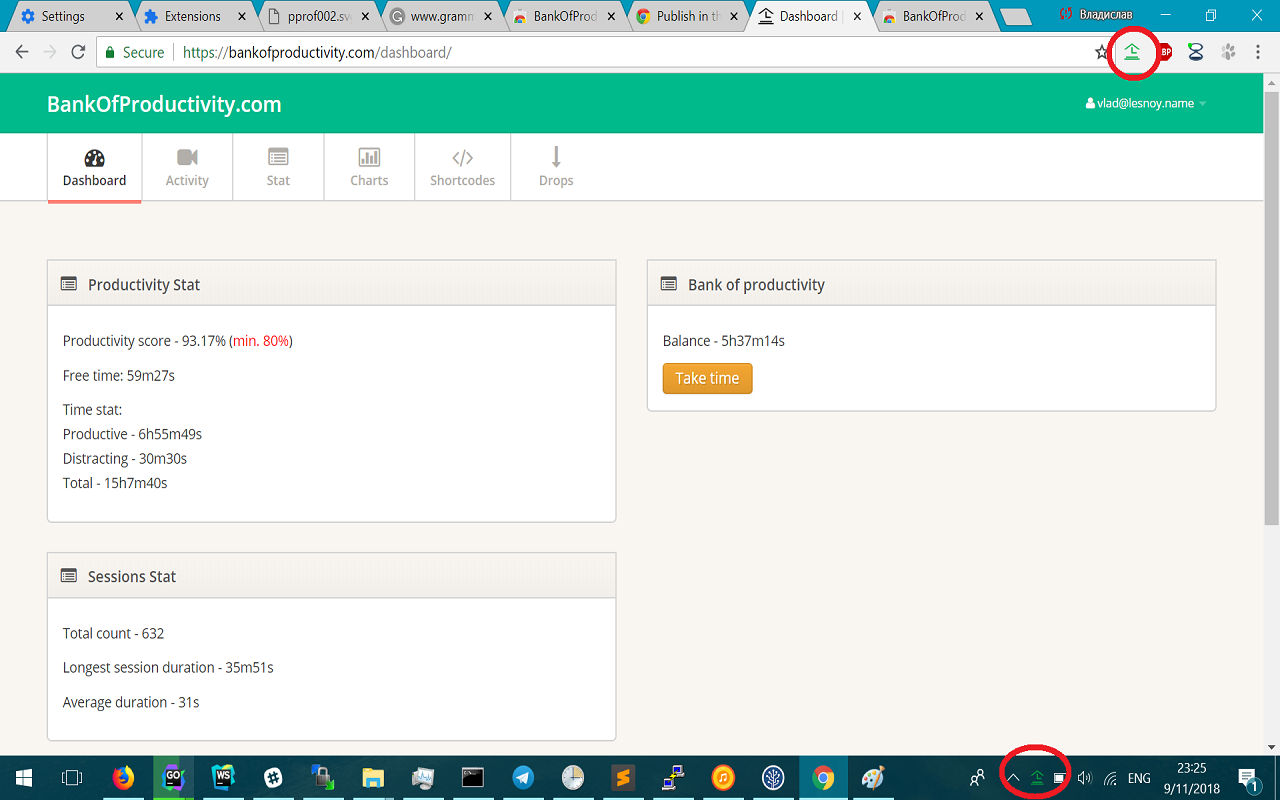Click the Secure padlock site info

[135, 52]
